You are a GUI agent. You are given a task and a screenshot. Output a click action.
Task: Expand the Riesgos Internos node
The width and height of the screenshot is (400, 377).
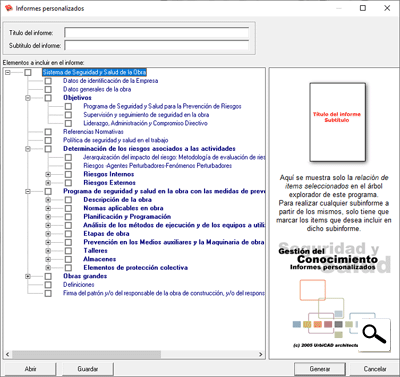pyautogui.click(x=48, y=174)
